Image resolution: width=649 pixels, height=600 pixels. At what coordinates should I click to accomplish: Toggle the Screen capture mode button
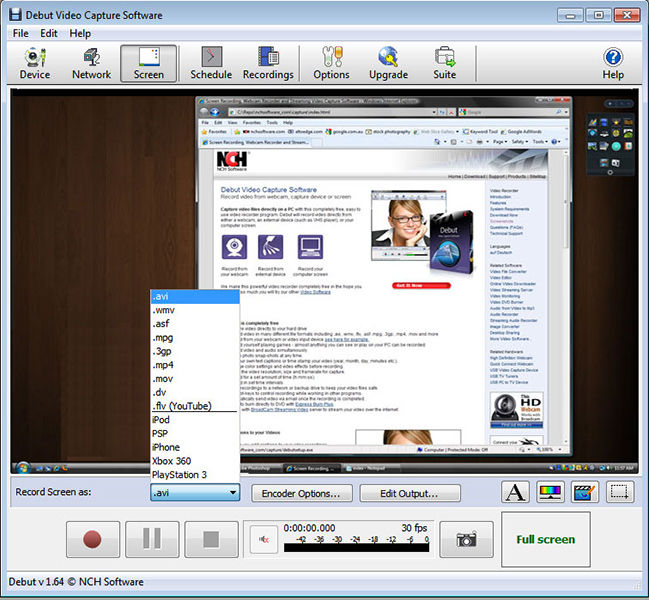(x=149, y=62)
